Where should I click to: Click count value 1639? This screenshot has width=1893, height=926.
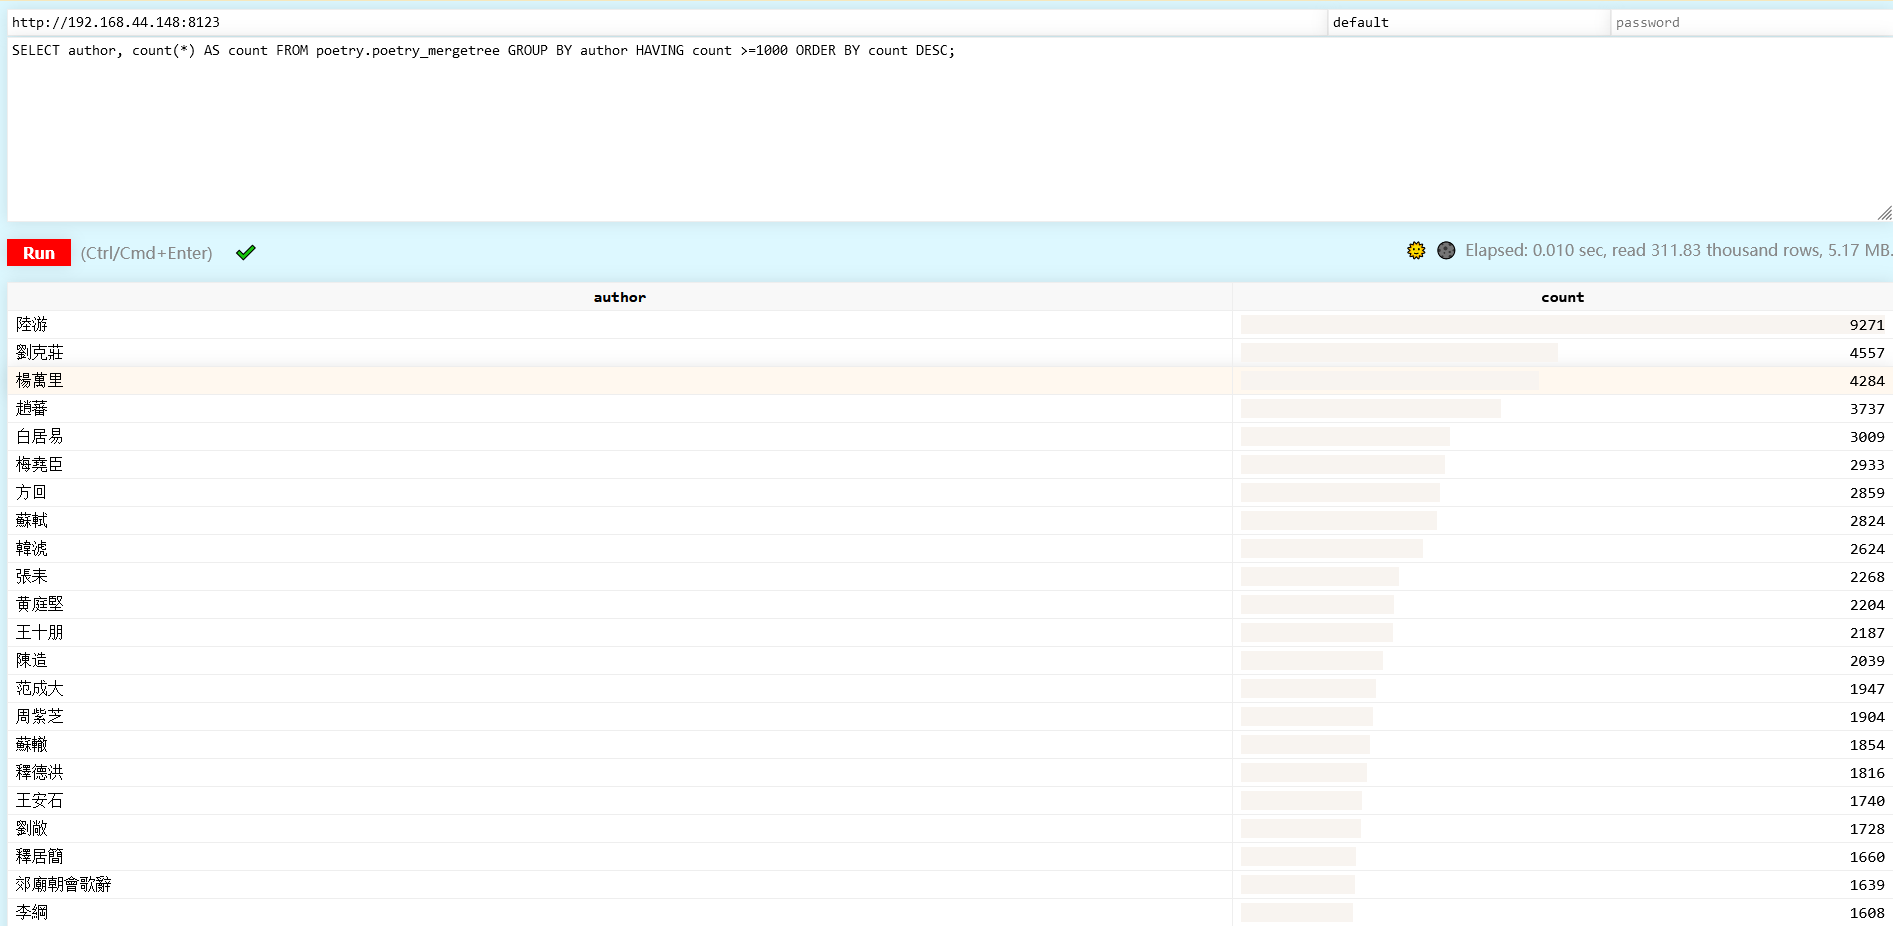[x=1867, y=885]
